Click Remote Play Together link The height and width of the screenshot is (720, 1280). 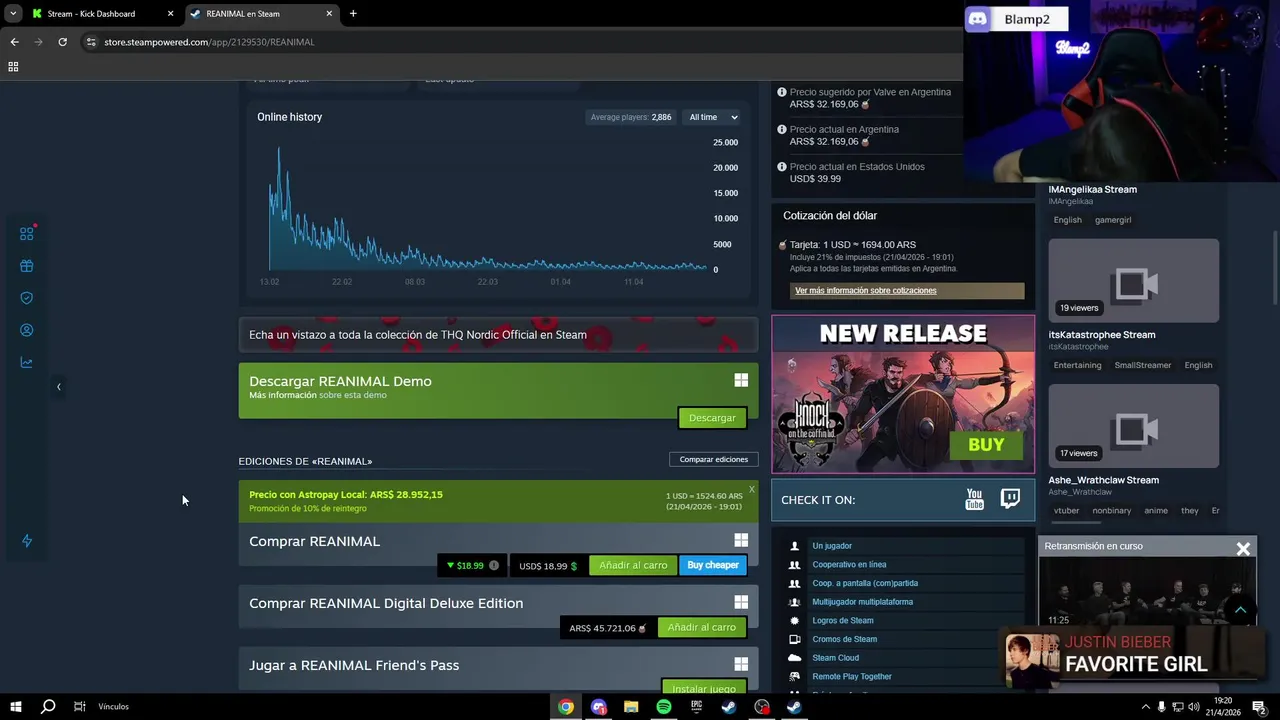tap(852, 677)
